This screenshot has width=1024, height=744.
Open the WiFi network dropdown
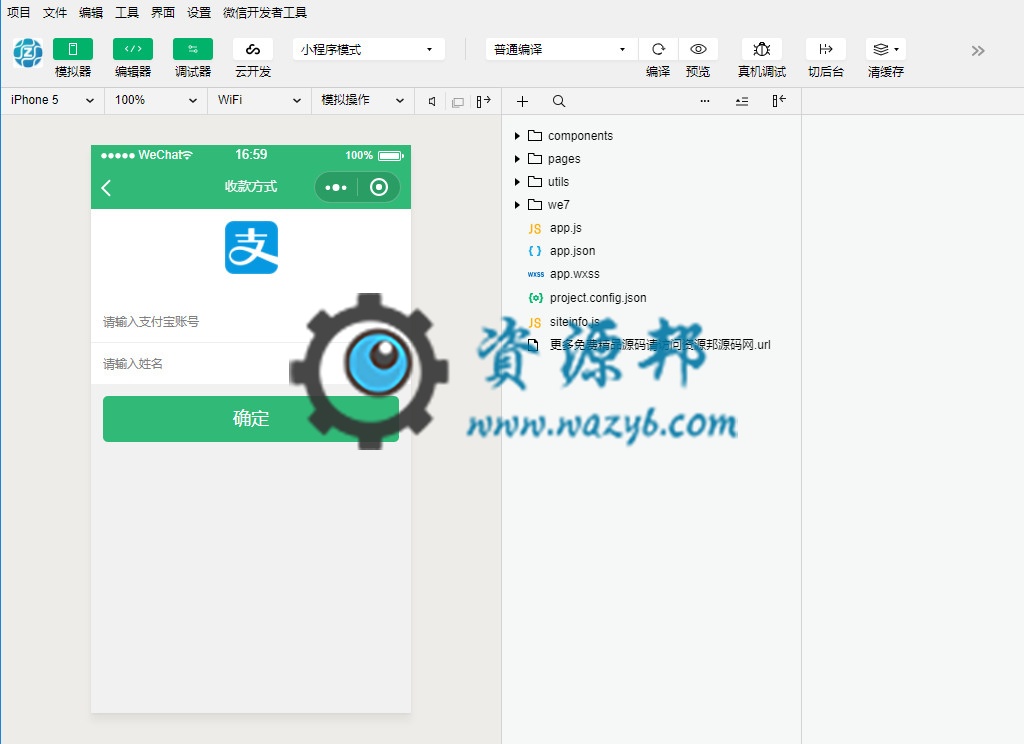[259, 100]
